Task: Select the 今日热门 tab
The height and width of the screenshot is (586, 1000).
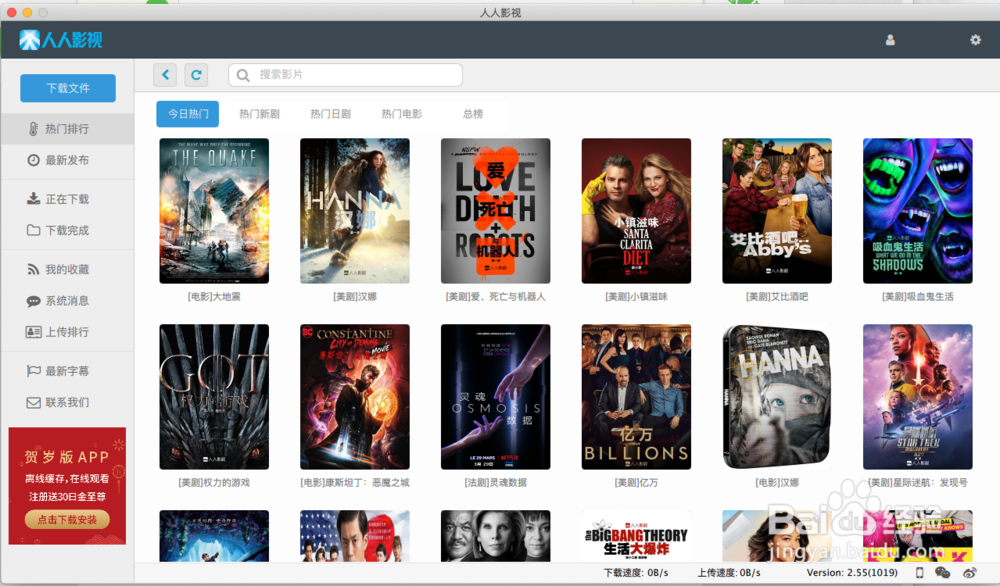Action: pyautogui.click(x=188, y=114)
